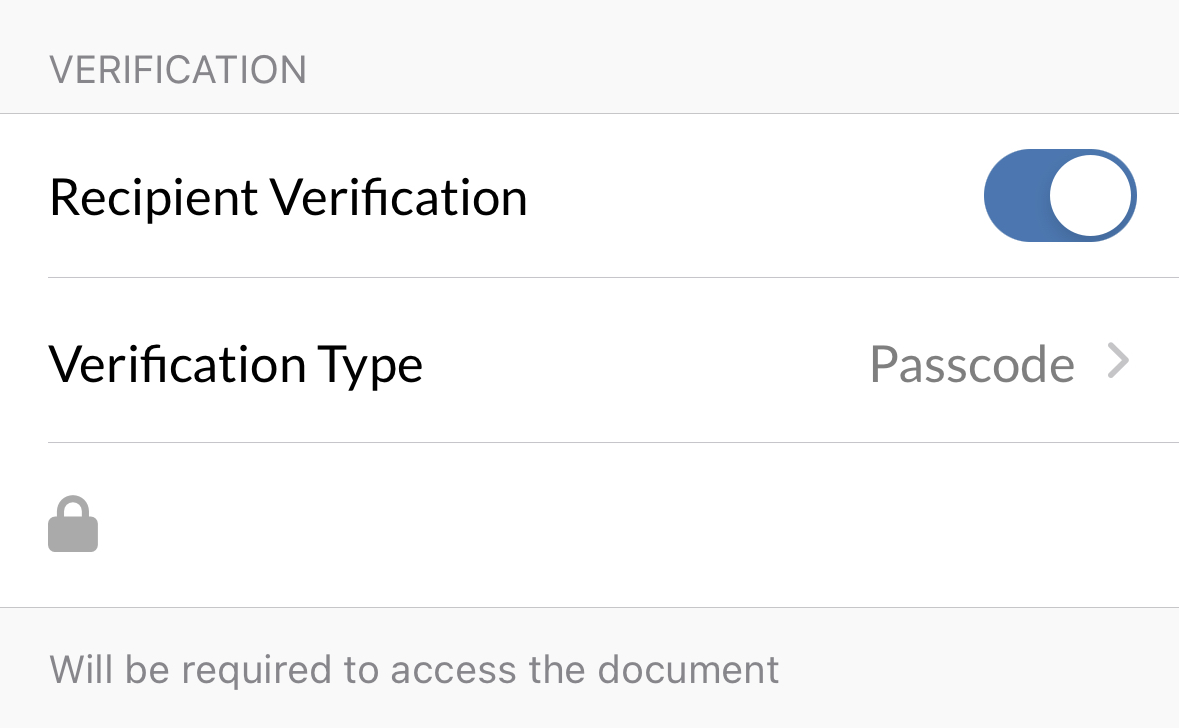
Task: Click the grey Passcode value text
Action: 971,364
